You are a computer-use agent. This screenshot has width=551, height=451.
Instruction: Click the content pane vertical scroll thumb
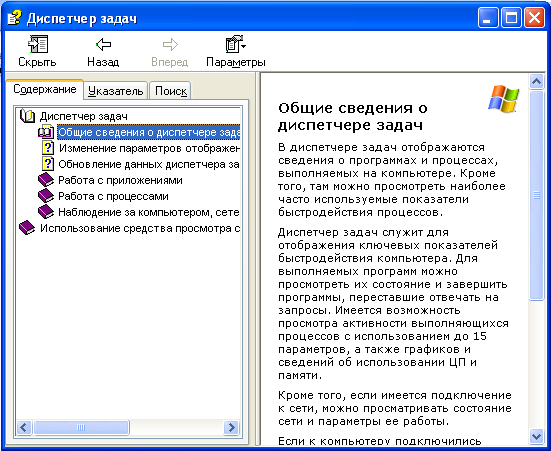pos(536,195)
